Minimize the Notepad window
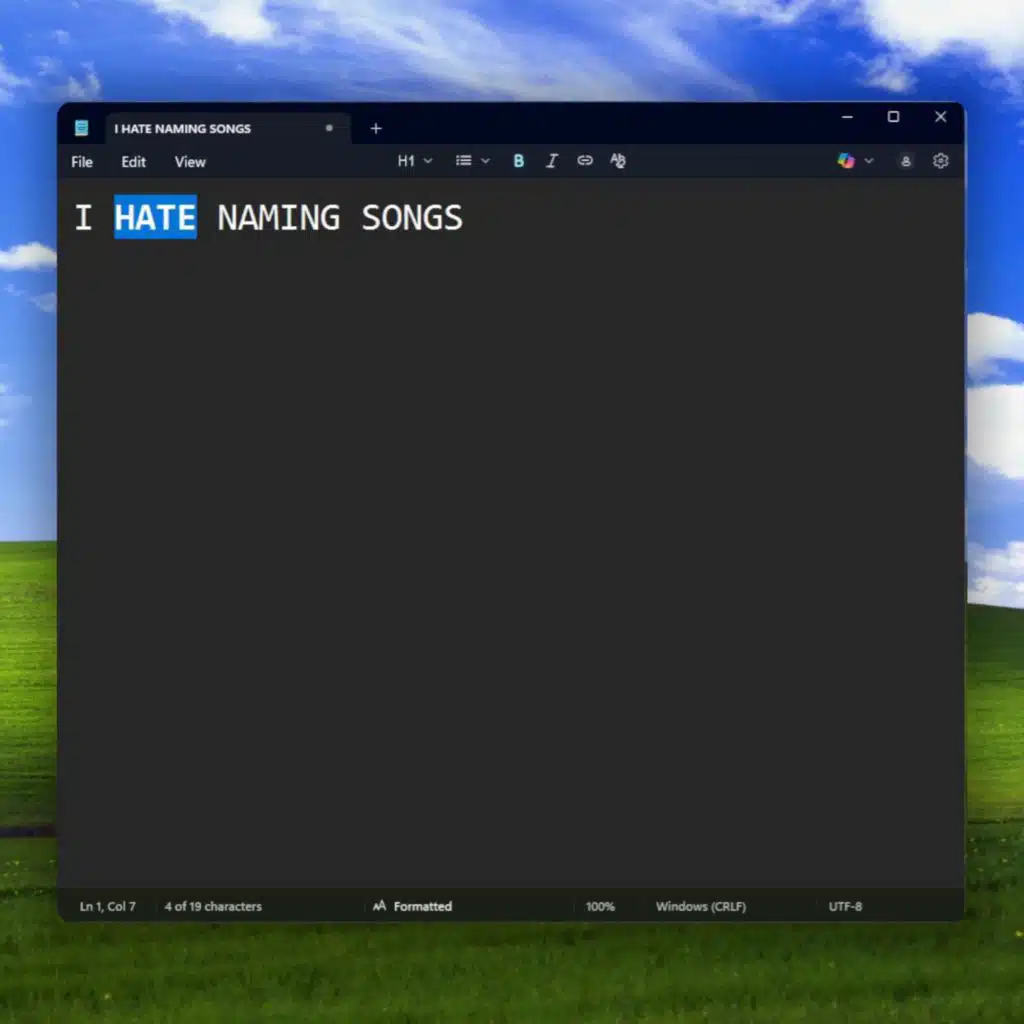This screenshot has height=1024, width=1024. (x=847, y=117)
